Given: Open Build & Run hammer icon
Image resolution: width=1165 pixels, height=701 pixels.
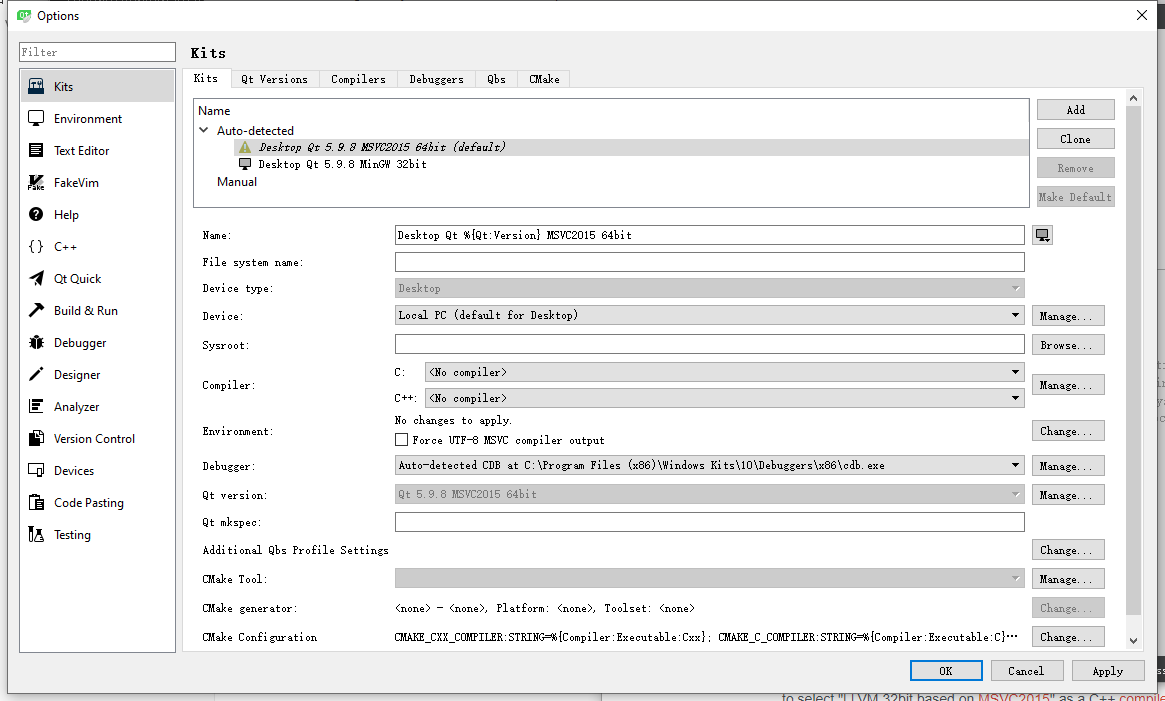Looking at the screenshot, I should [x=36, y=310].
